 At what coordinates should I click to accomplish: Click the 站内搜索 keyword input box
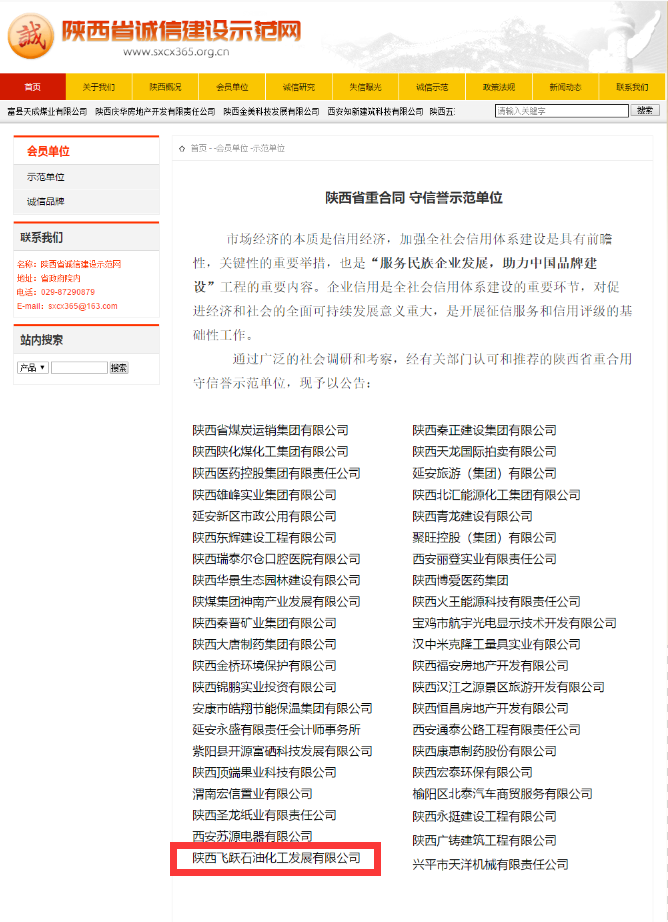79,368
